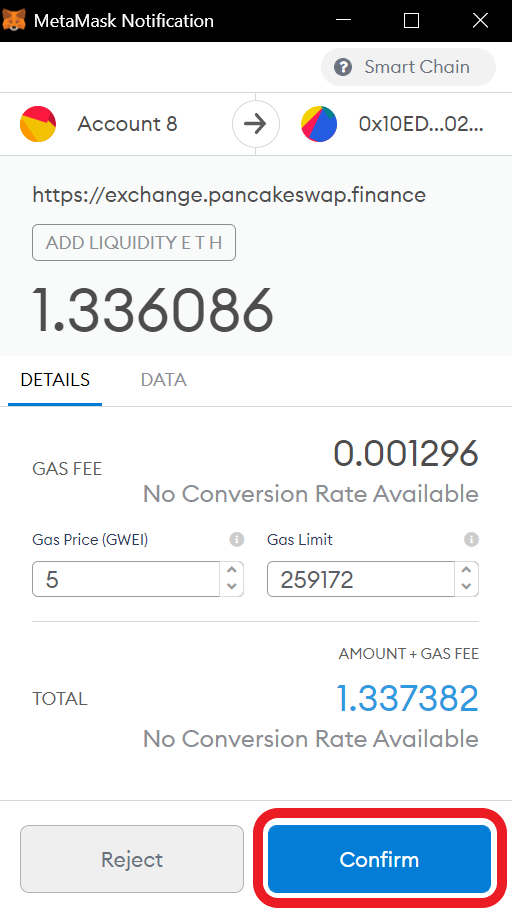Maximize the MetaMask Notification window

coord(411,20)
